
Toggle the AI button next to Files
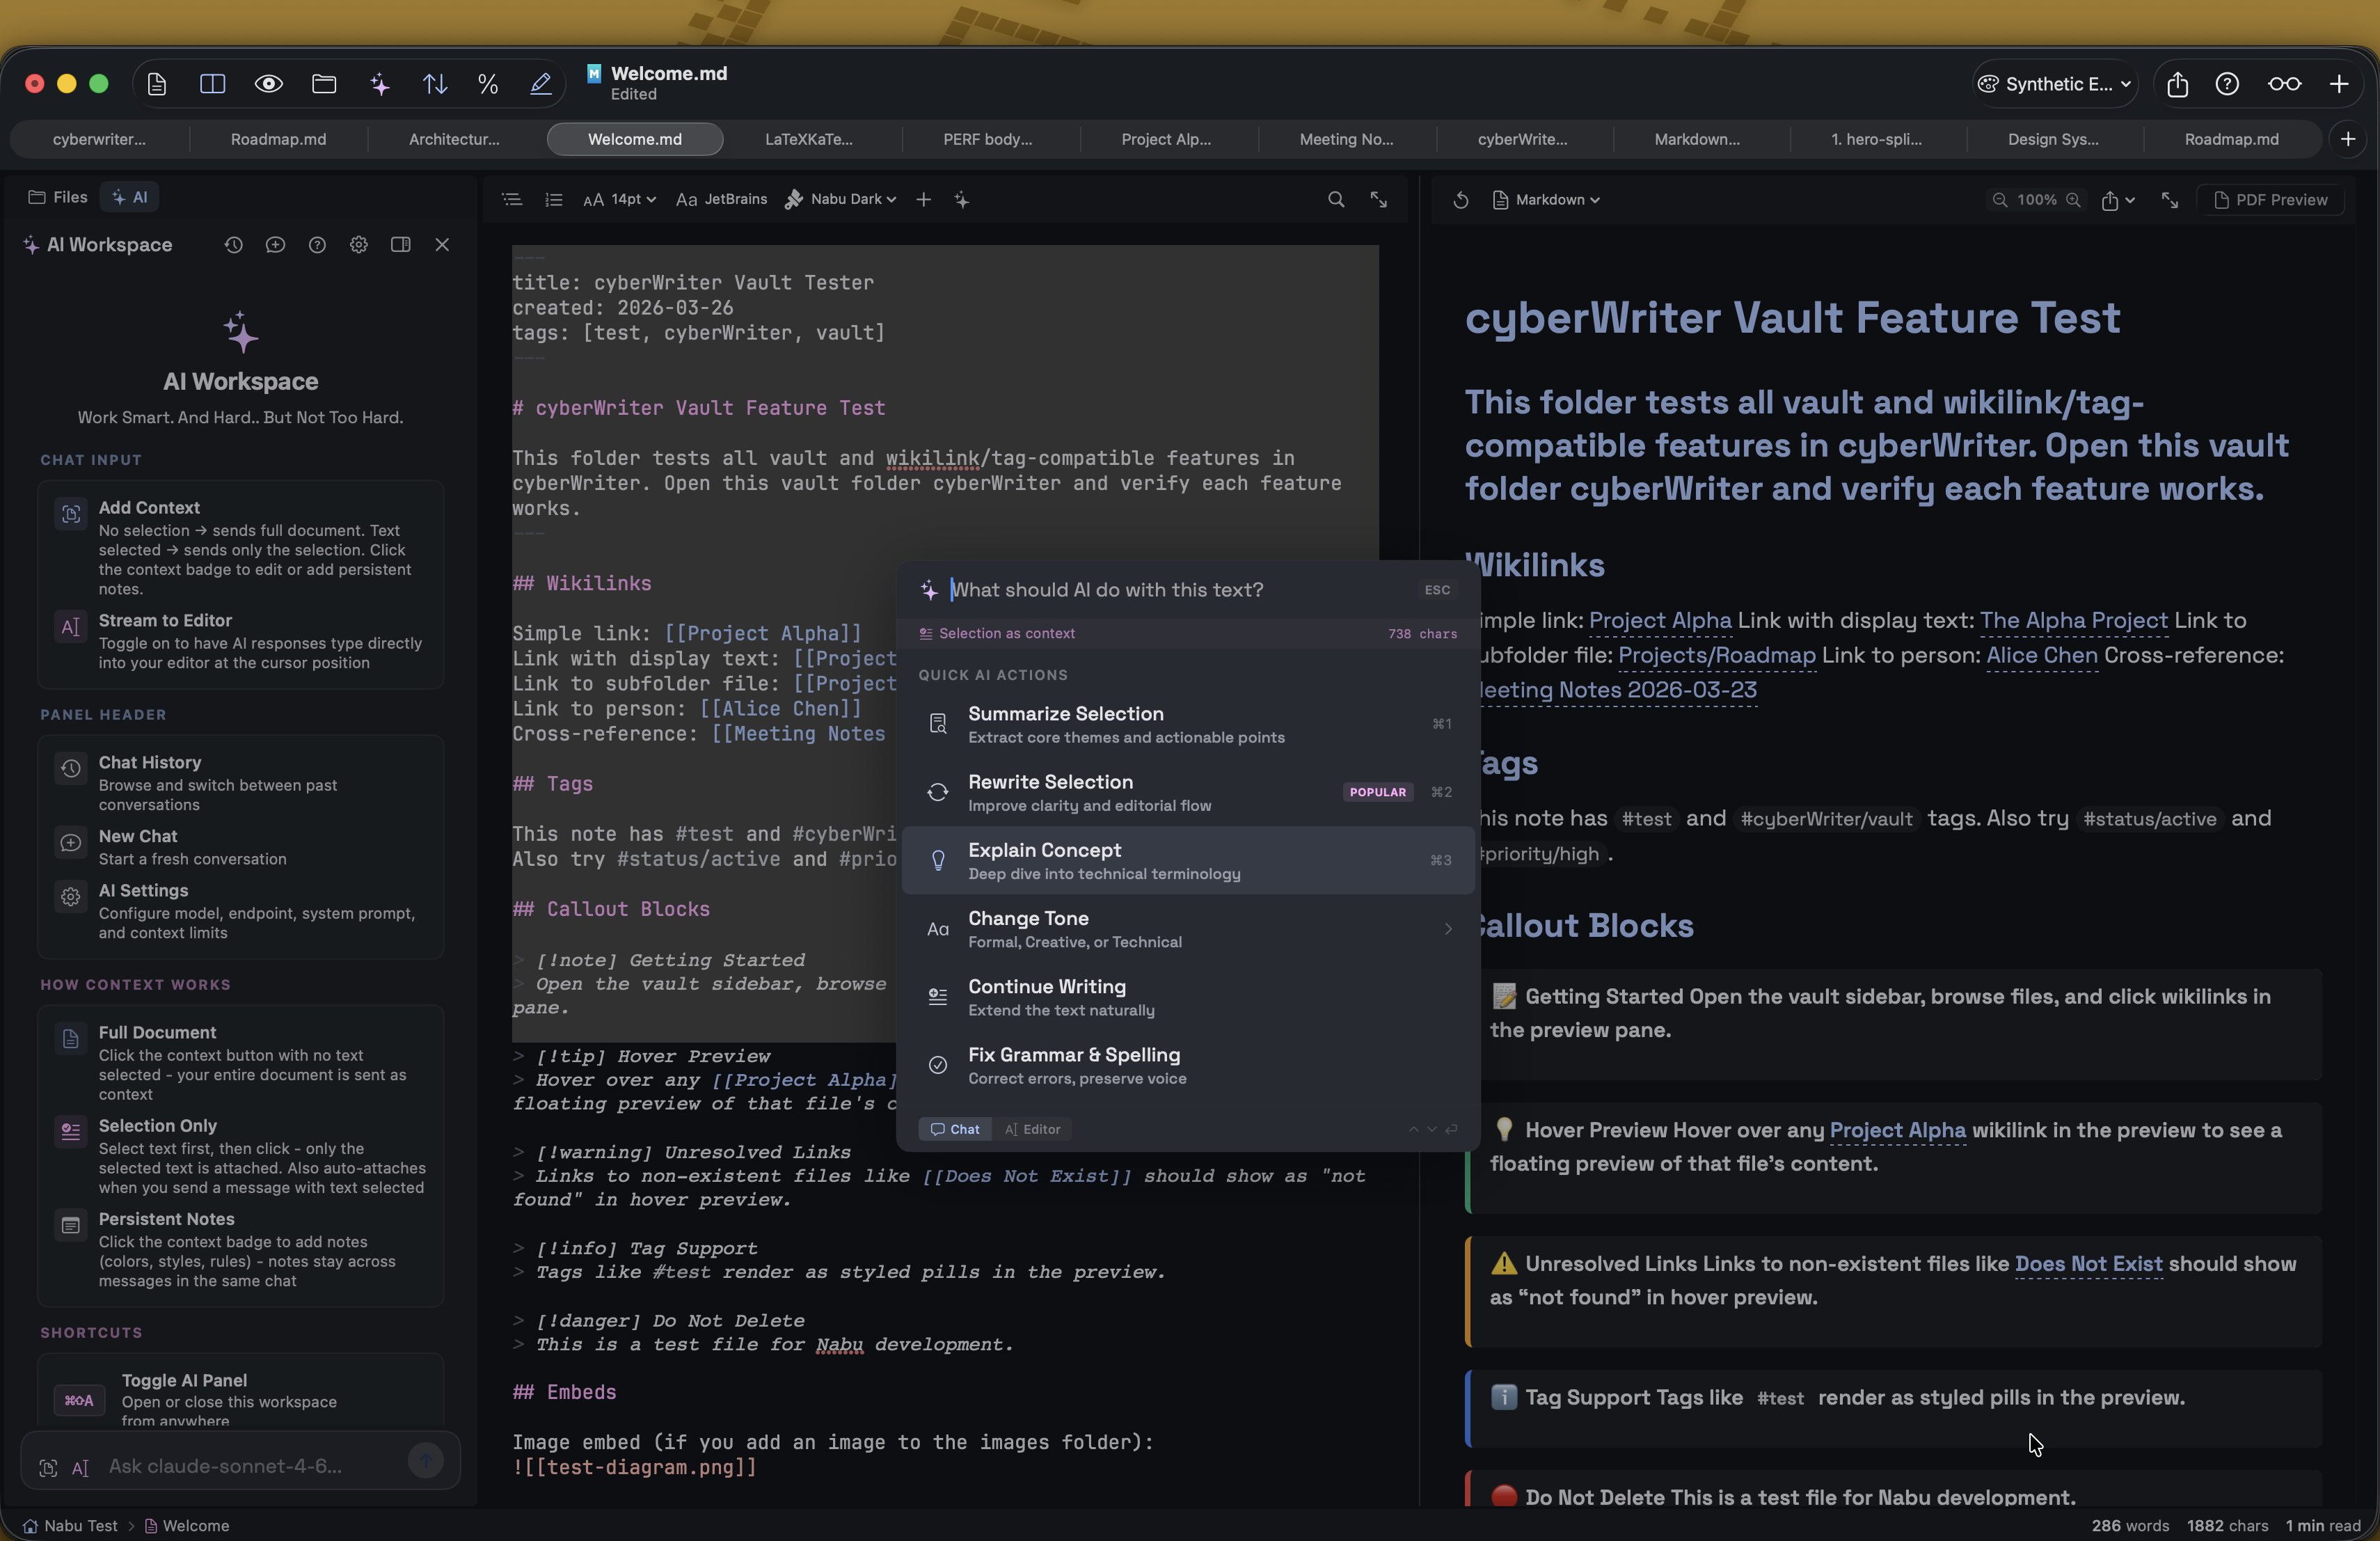pyautogui.click(x=131, y=197)
